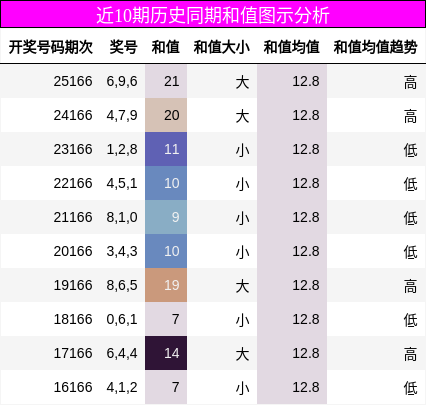Viewport: 426px width, 405px height.
Task: Click period number 21166
Action: coord(73,217)
